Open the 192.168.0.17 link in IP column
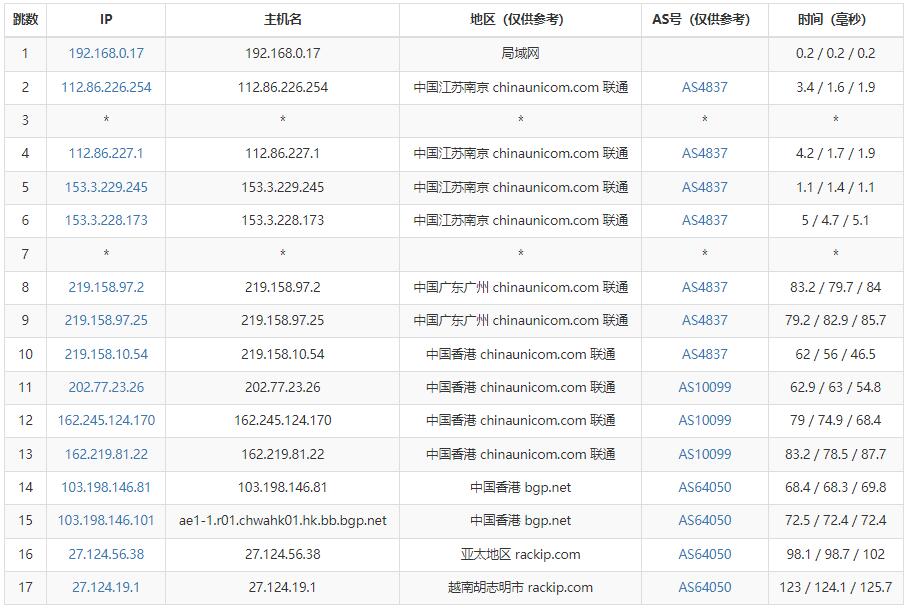The height and width of the screenshot is (608, 906). [106, 54]
